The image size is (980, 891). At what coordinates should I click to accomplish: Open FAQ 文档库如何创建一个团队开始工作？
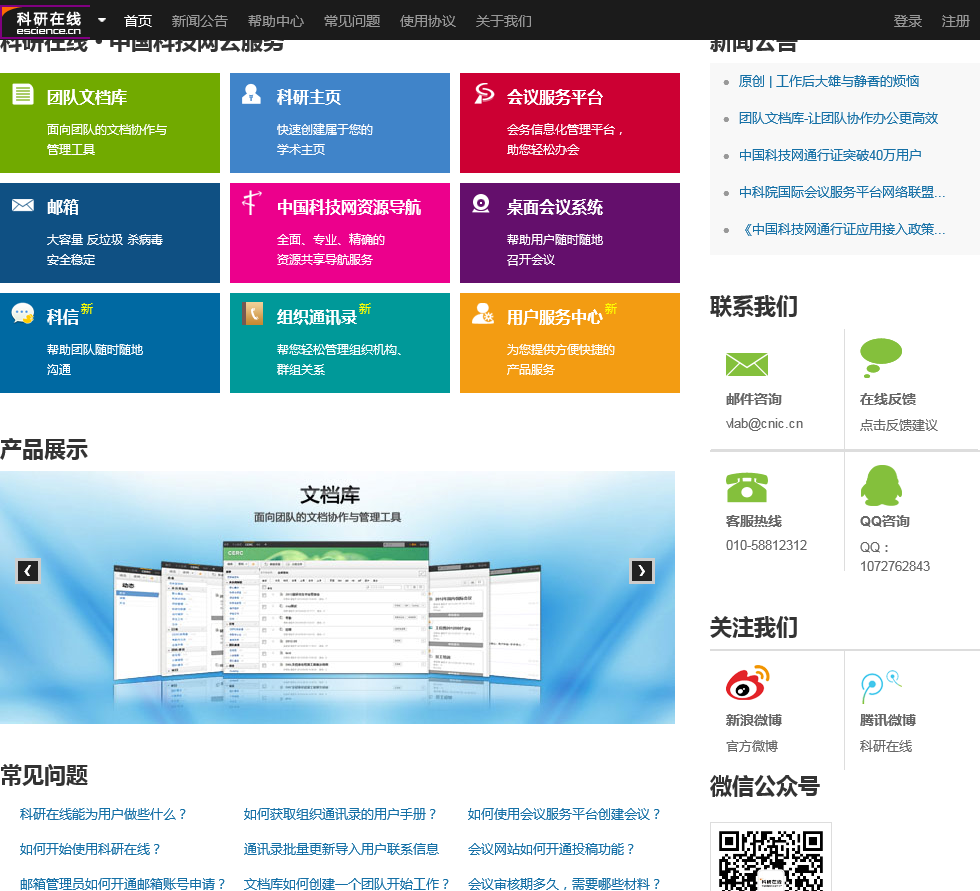point(346,884)
